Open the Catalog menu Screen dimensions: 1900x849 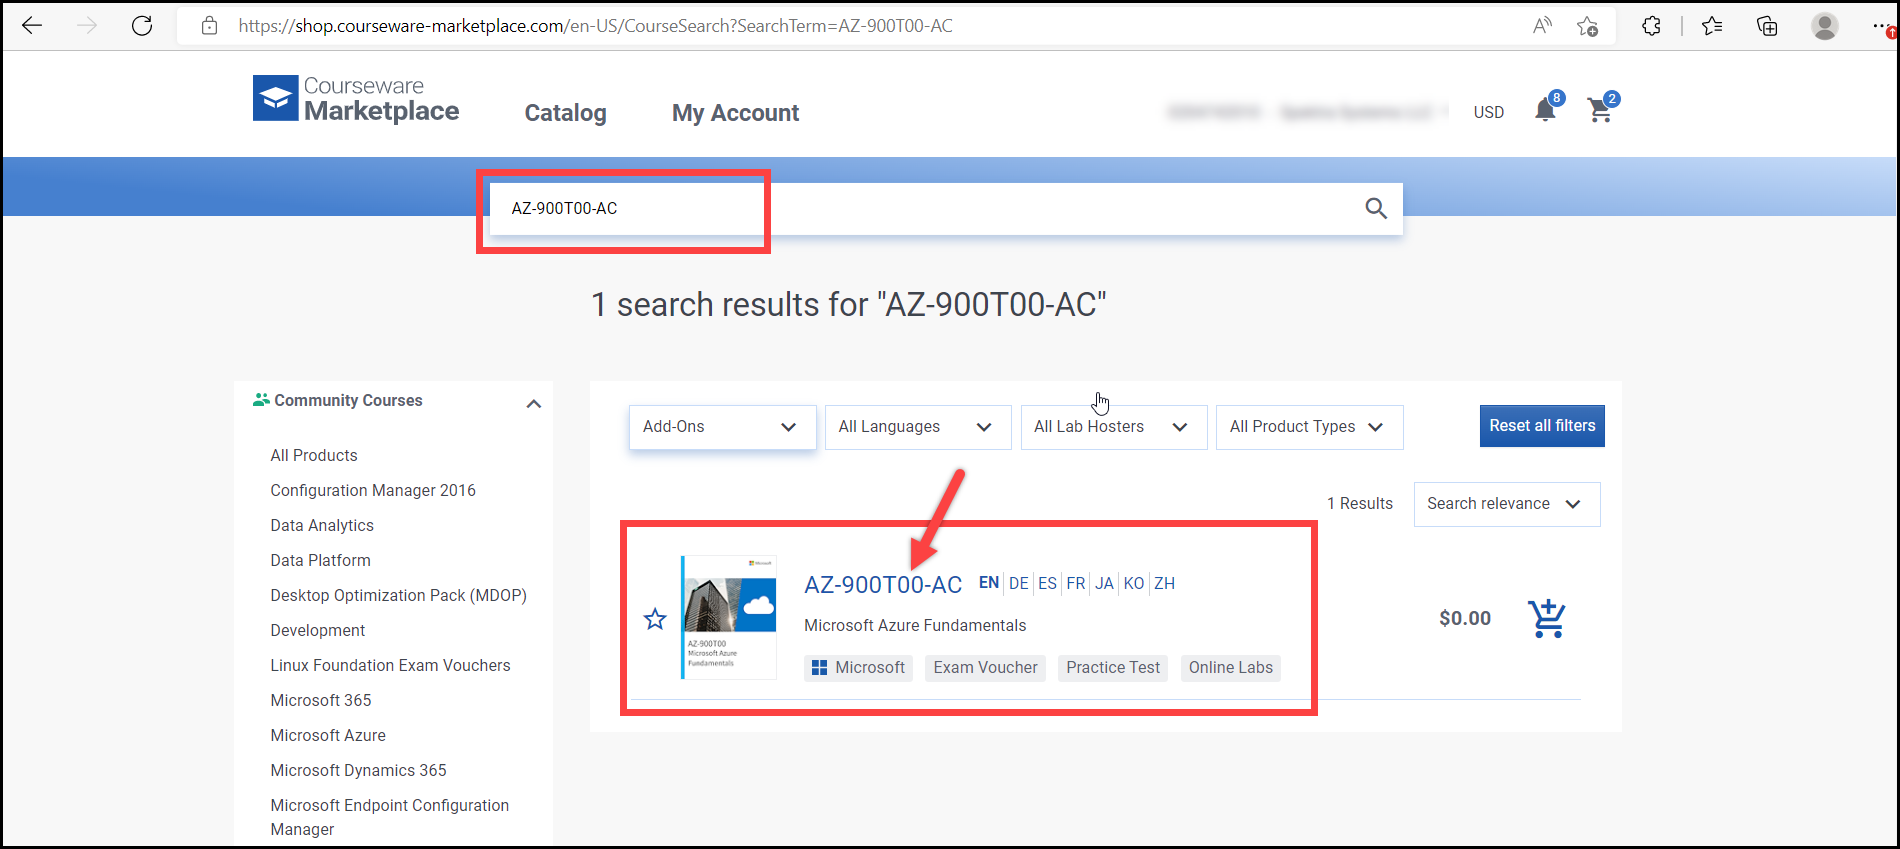click(x=566, y=113)
